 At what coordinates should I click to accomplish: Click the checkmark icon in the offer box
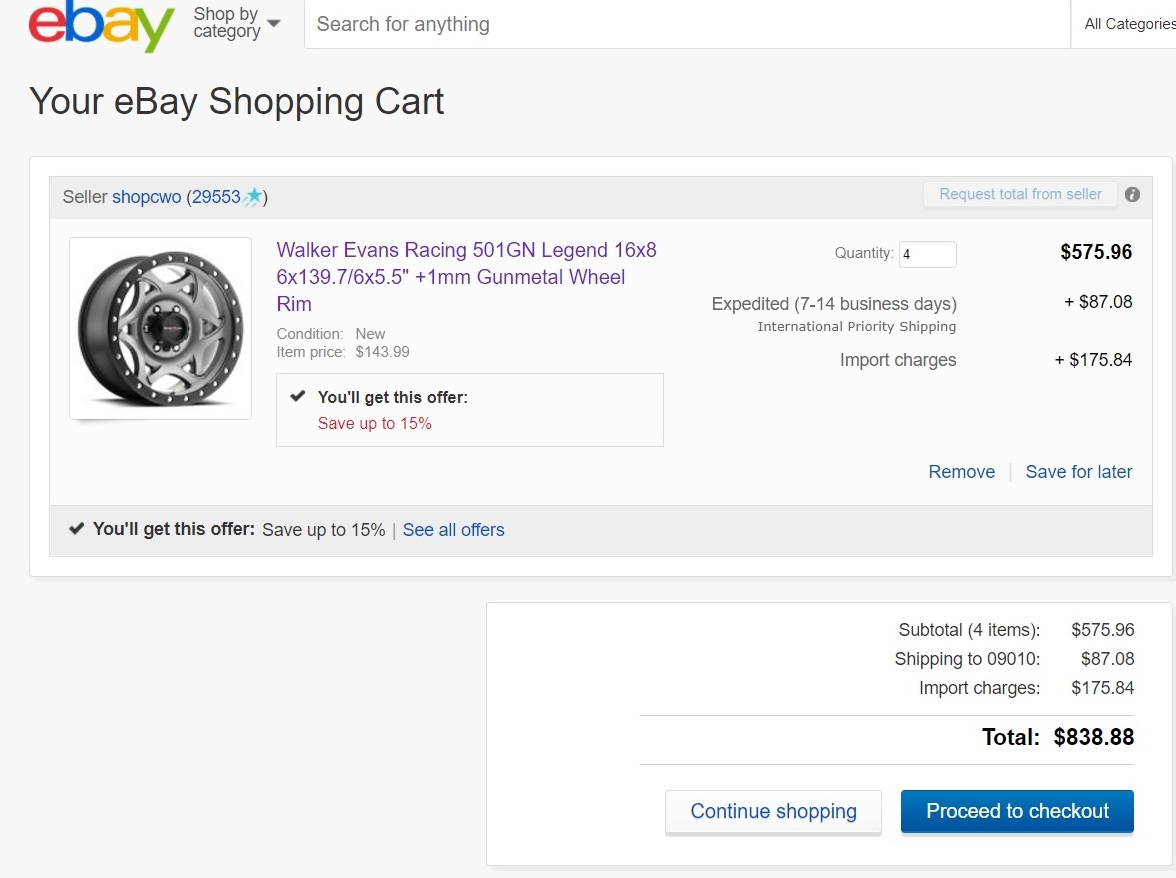(298, 396)
